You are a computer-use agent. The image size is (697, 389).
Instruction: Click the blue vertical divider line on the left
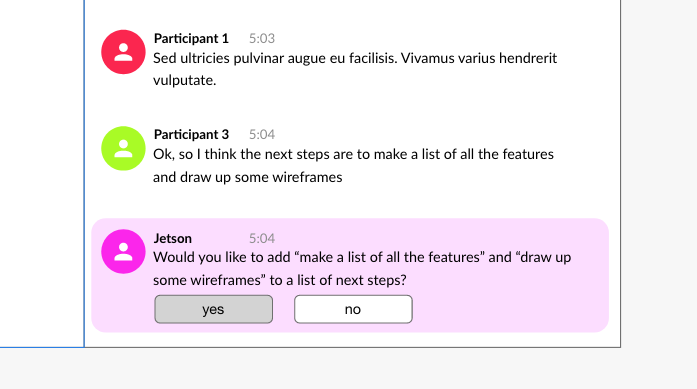pyautogui.click(x=84, y=173)
